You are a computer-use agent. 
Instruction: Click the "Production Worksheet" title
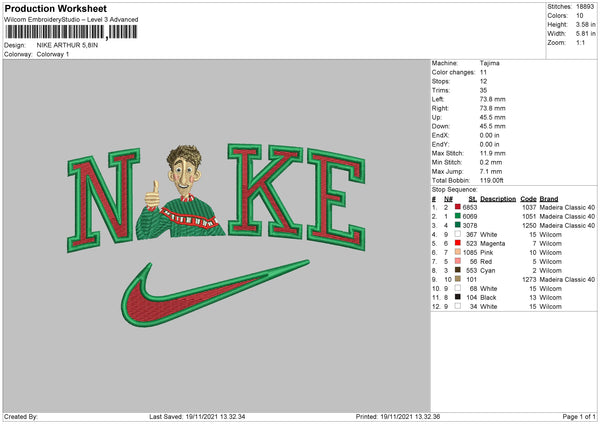tap(55, 8)
